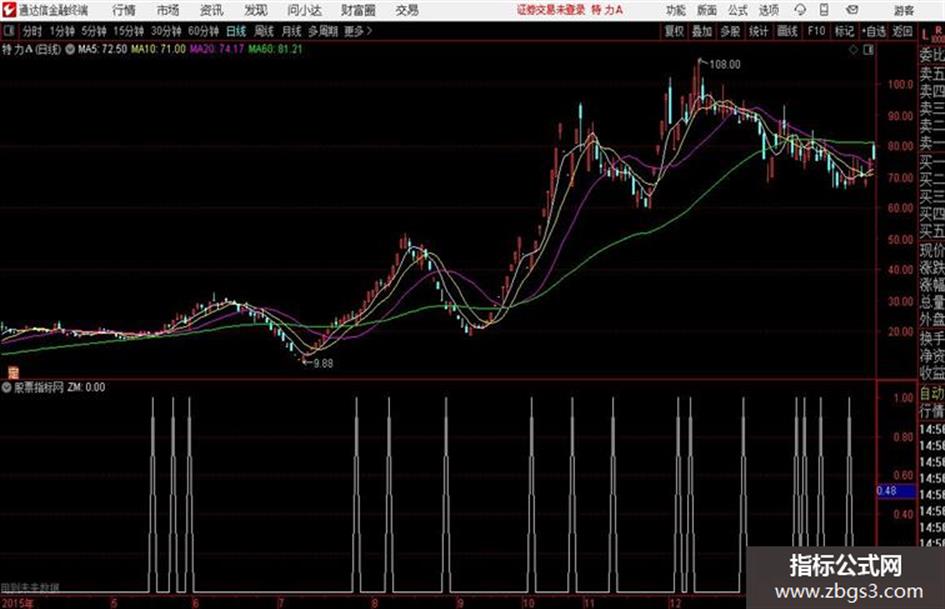Switch to 分时 period view

(33, 31)
